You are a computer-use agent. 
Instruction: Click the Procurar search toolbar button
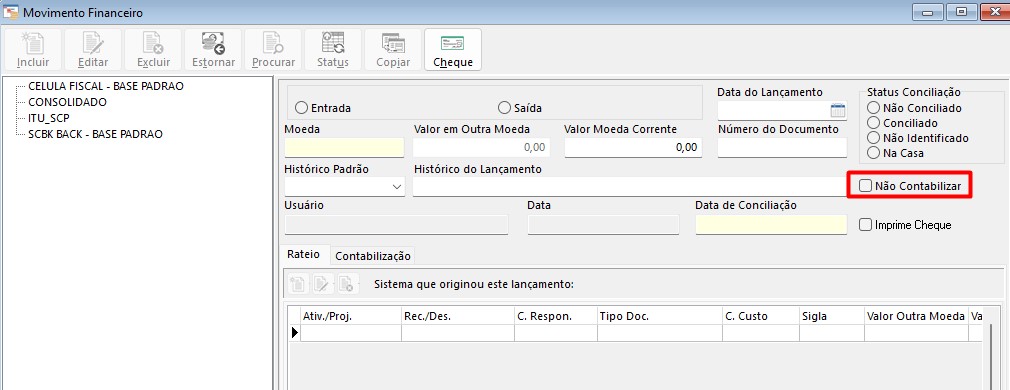pyautogui.click(x=273, y=50)
